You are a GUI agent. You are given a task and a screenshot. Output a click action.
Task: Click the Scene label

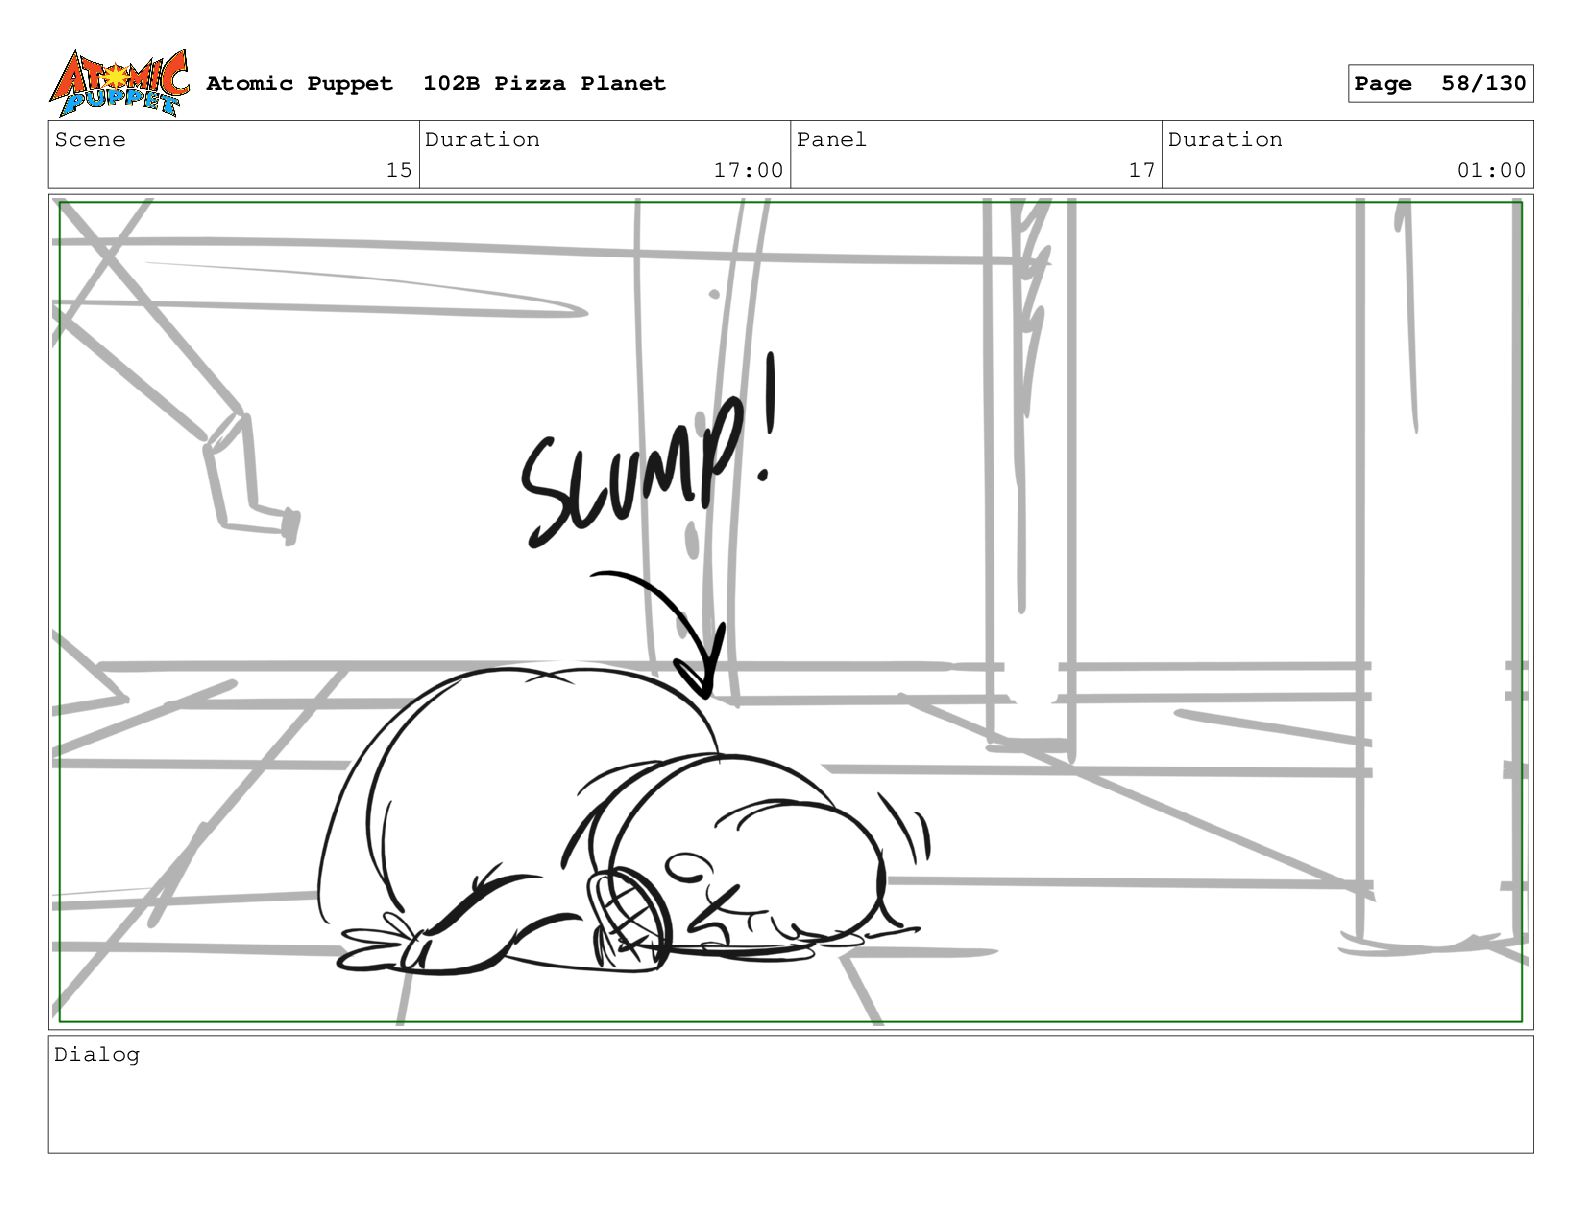(90, 140)
